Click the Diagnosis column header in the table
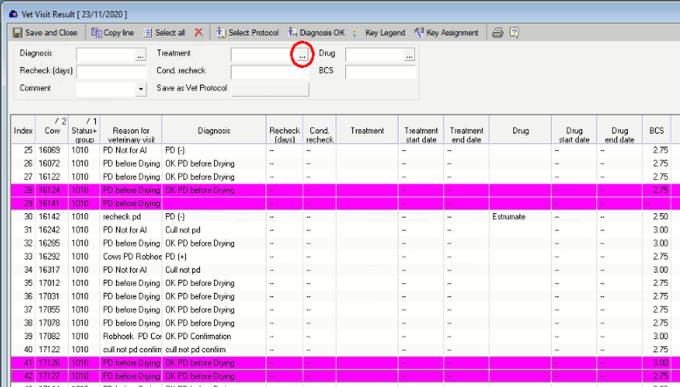This screenshot has height=387, width=680. click(x=214, y=130)
